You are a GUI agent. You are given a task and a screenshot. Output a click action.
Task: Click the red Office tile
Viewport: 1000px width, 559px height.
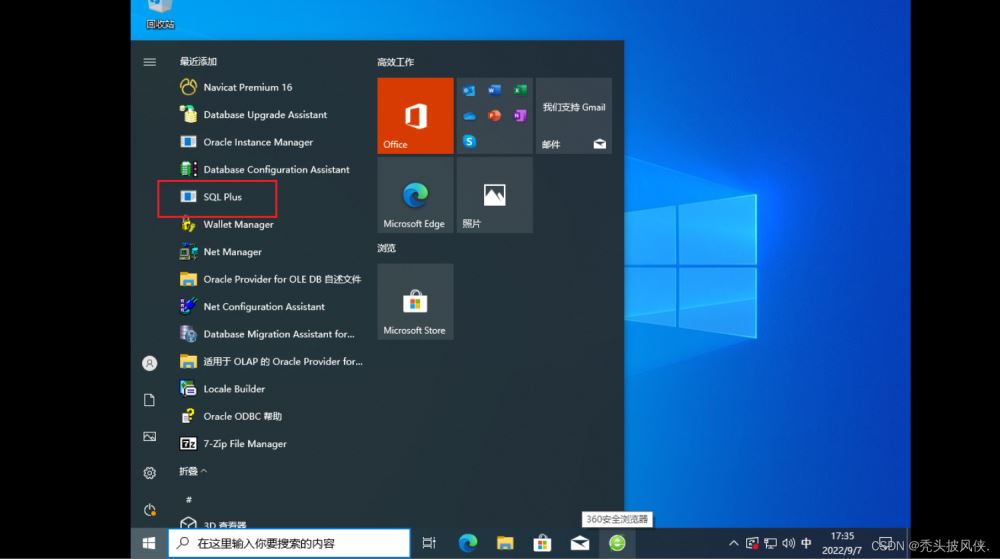[414, 116]
